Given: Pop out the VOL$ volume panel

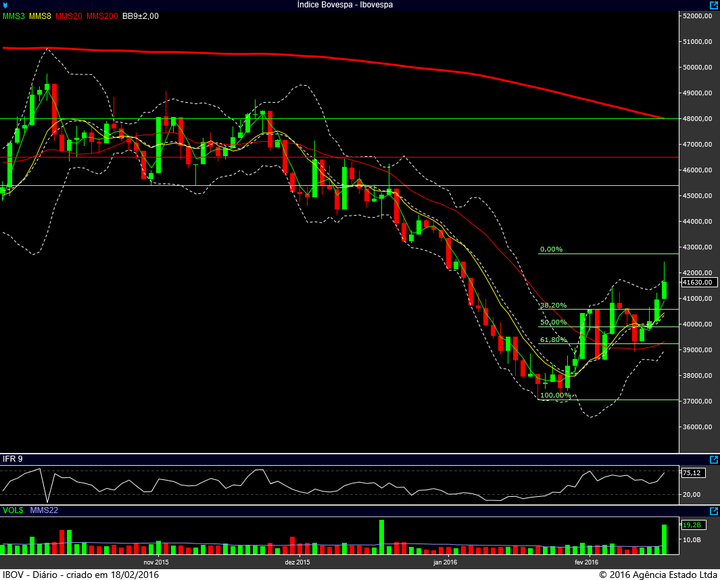Looking at the screenshot, I should pos(714,511).
